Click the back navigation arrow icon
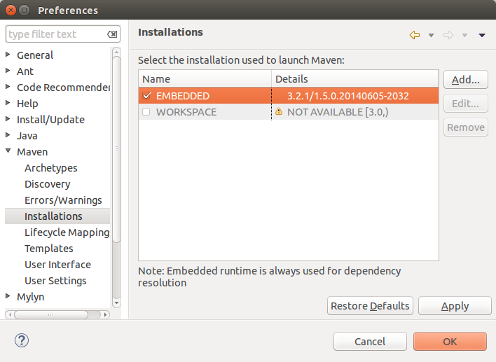 coord(415,35)
